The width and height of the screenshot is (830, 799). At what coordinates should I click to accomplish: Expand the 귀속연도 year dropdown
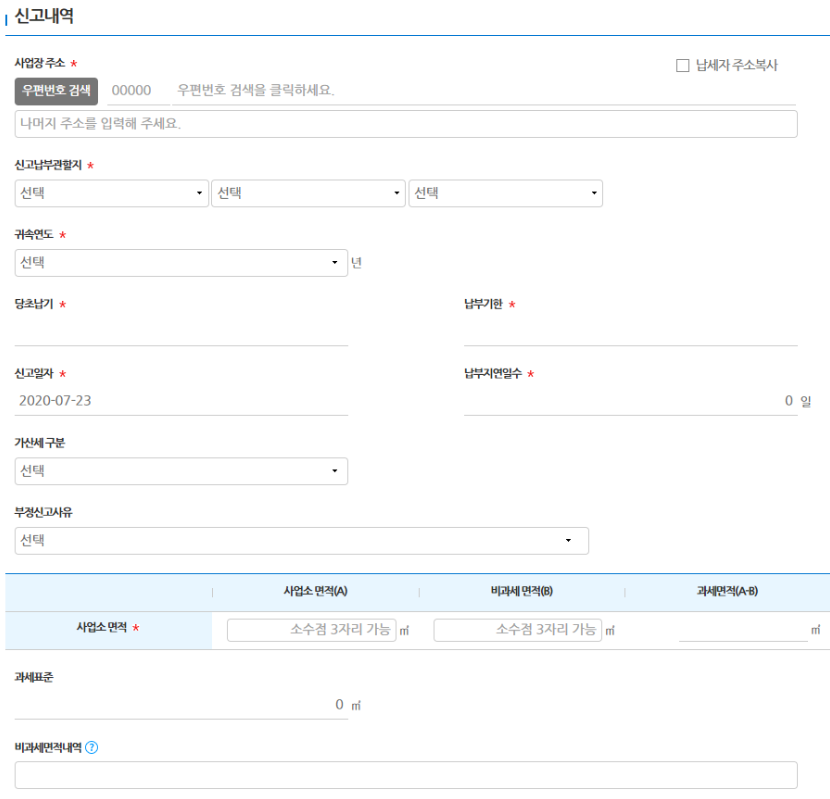pos(181,263)
